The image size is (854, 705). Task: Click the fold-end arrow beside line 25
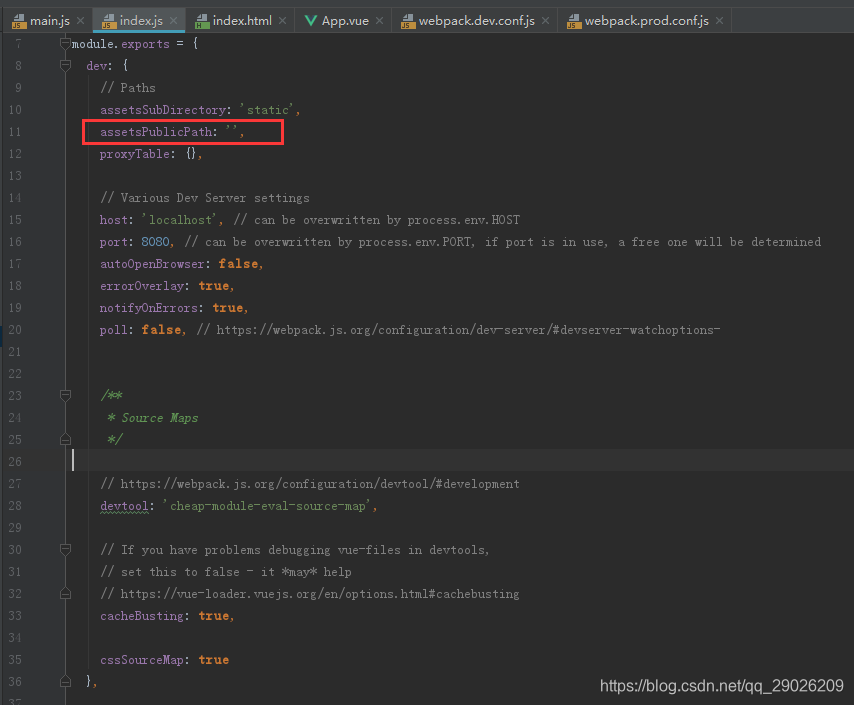click(65, 439)
